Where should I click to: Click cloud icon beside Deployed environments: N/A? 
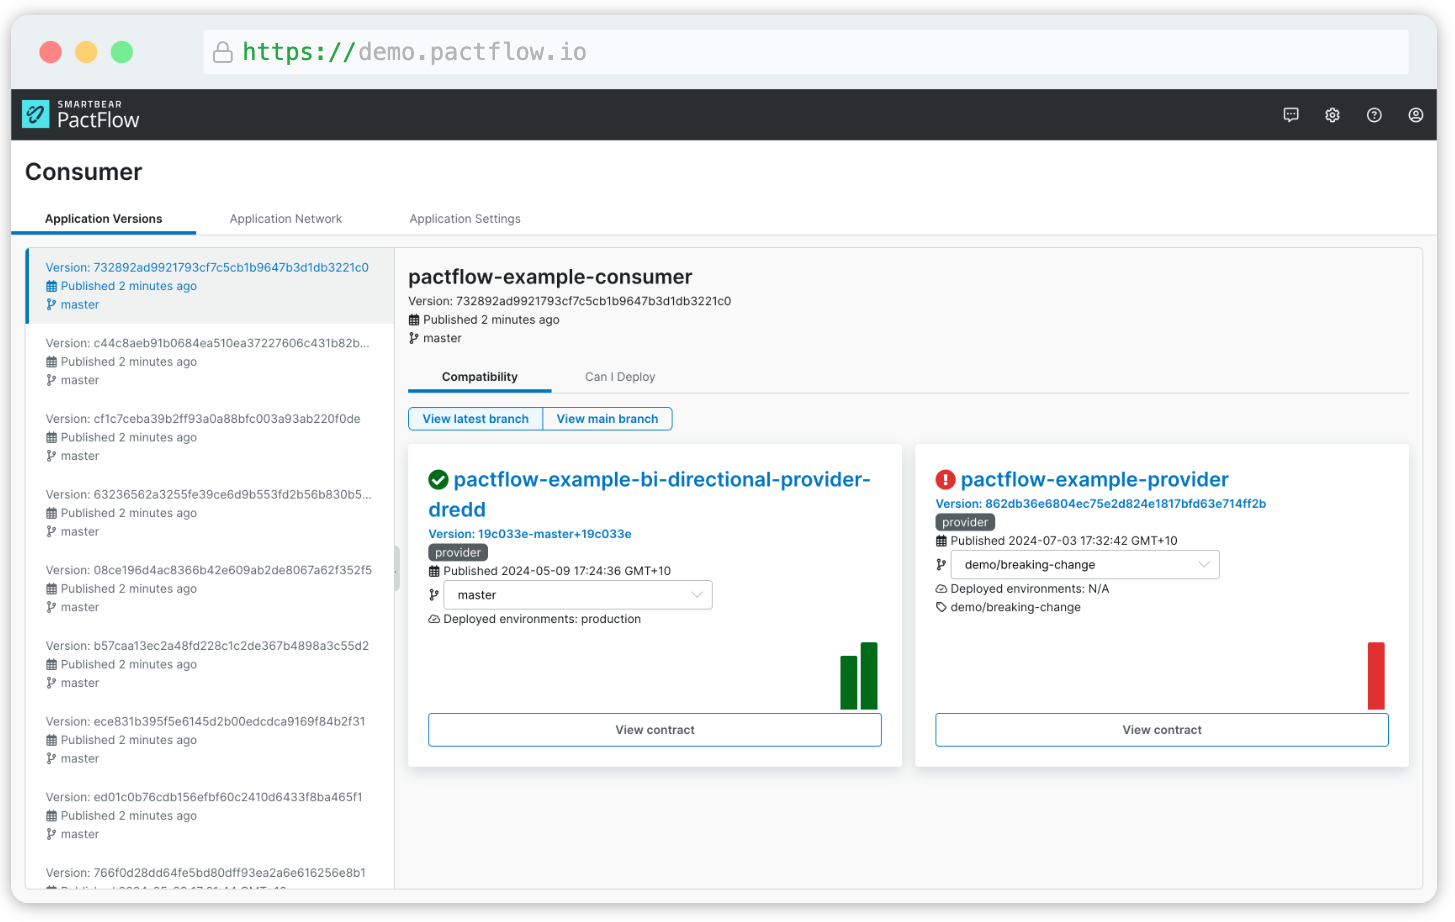point(941,589)
